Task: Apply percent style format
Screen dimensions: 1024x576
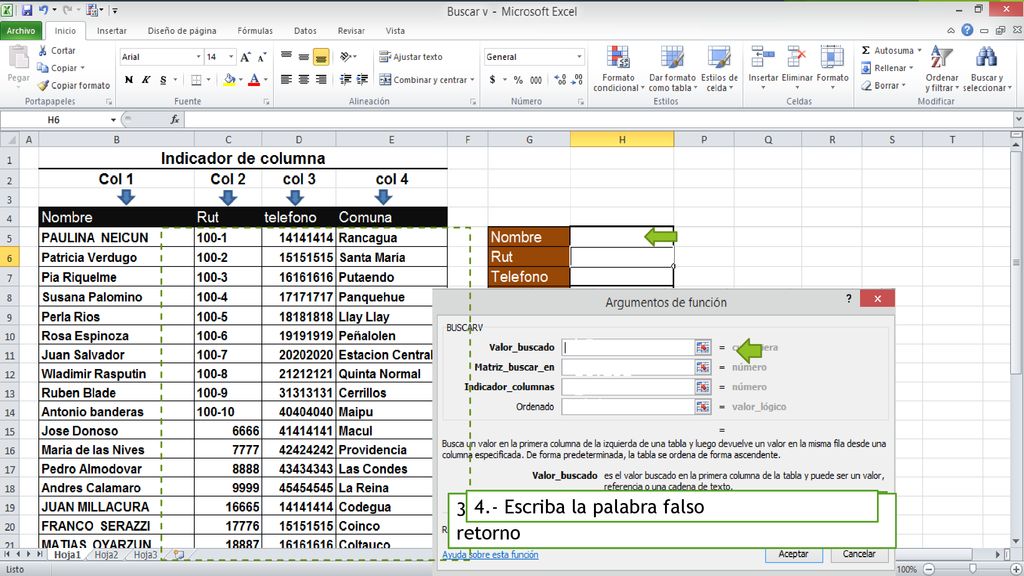Action: coord(518,80)
